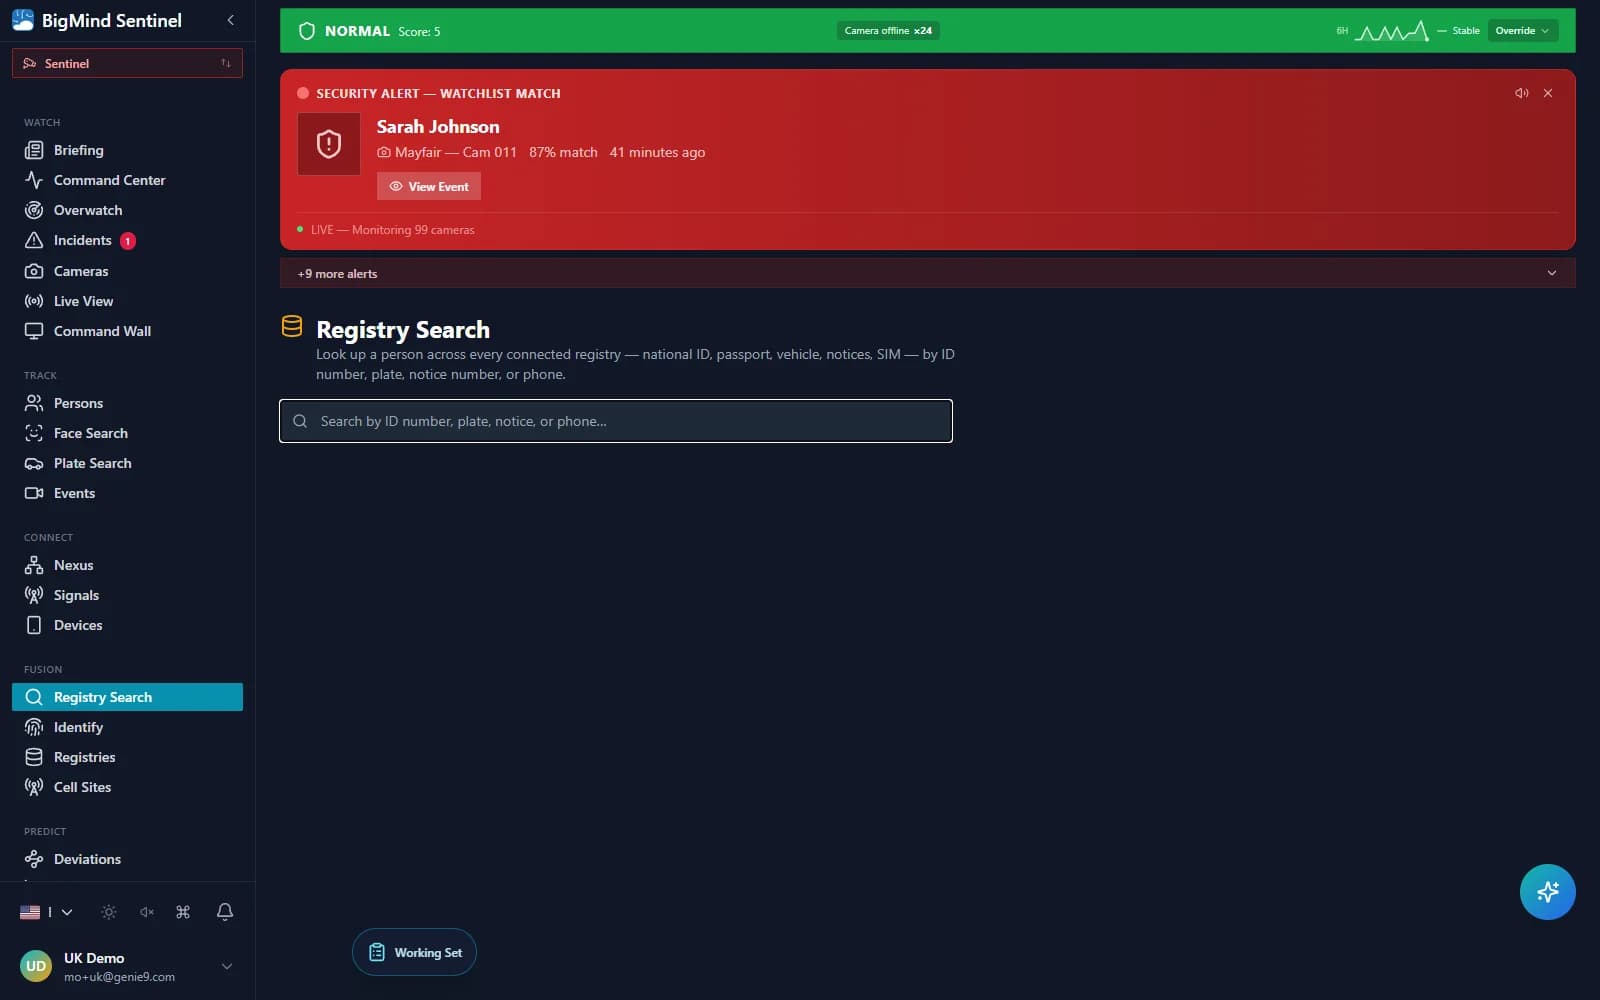Click the 'Stable' trend label

(x=1466, y=31)
